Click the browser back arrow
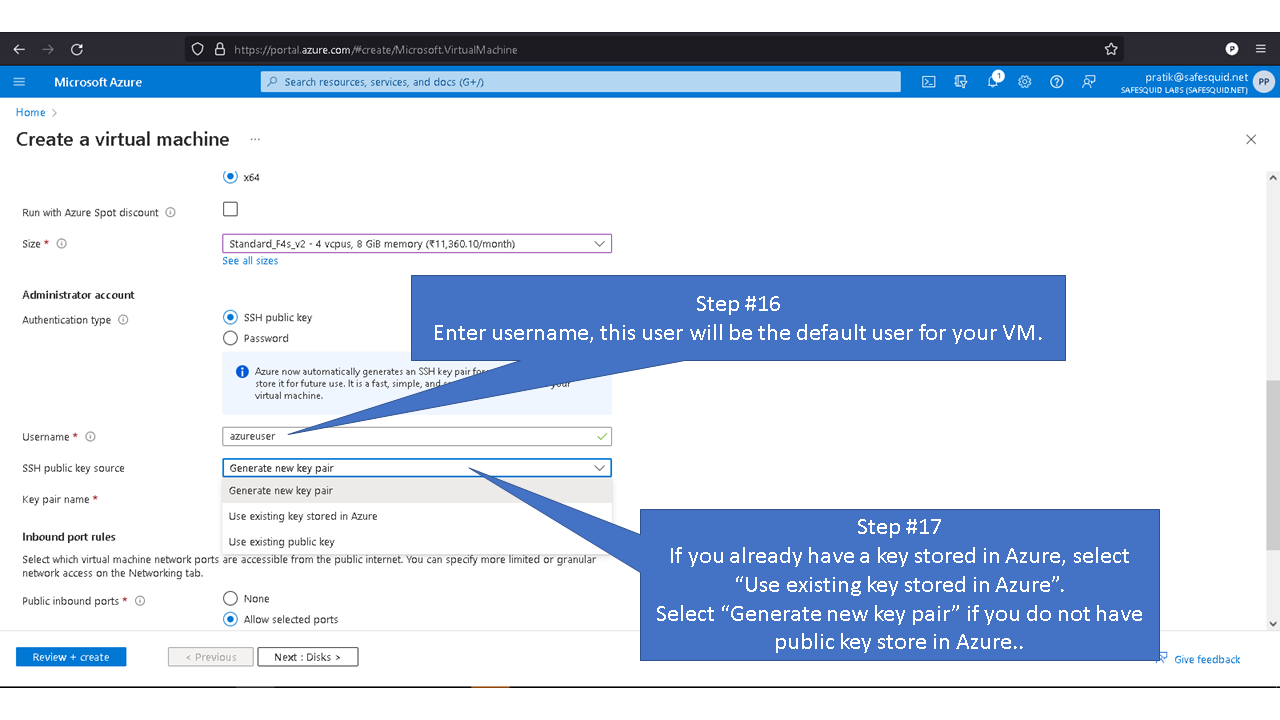Screen dimensions: 1280x720 [19, 49]
